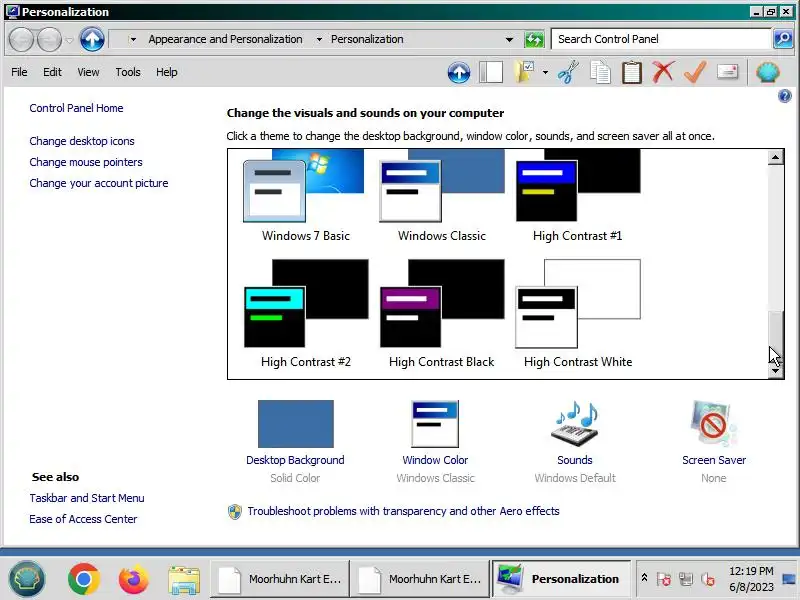This screenshot has width=800, height=600.
Task: Open Ease of Access Center link
Action: [x=83, y=519]
